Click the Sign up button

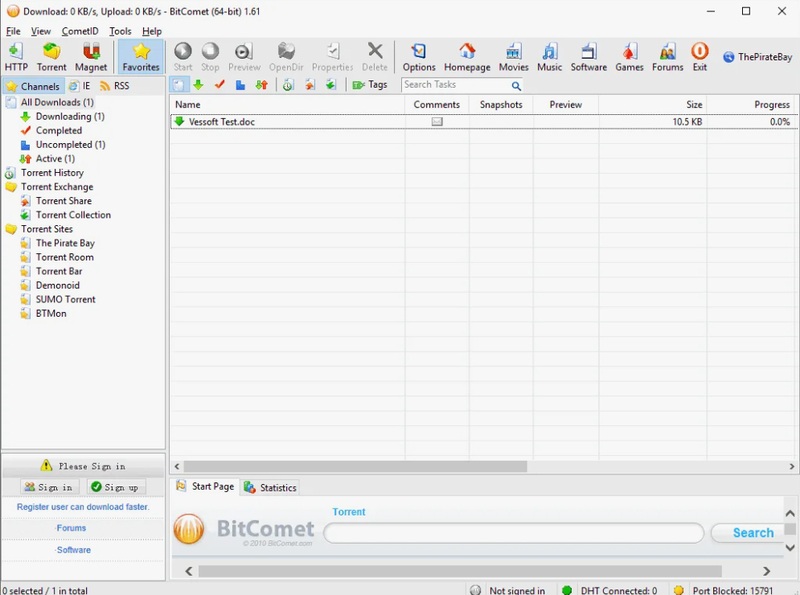[x=114, y=487]
